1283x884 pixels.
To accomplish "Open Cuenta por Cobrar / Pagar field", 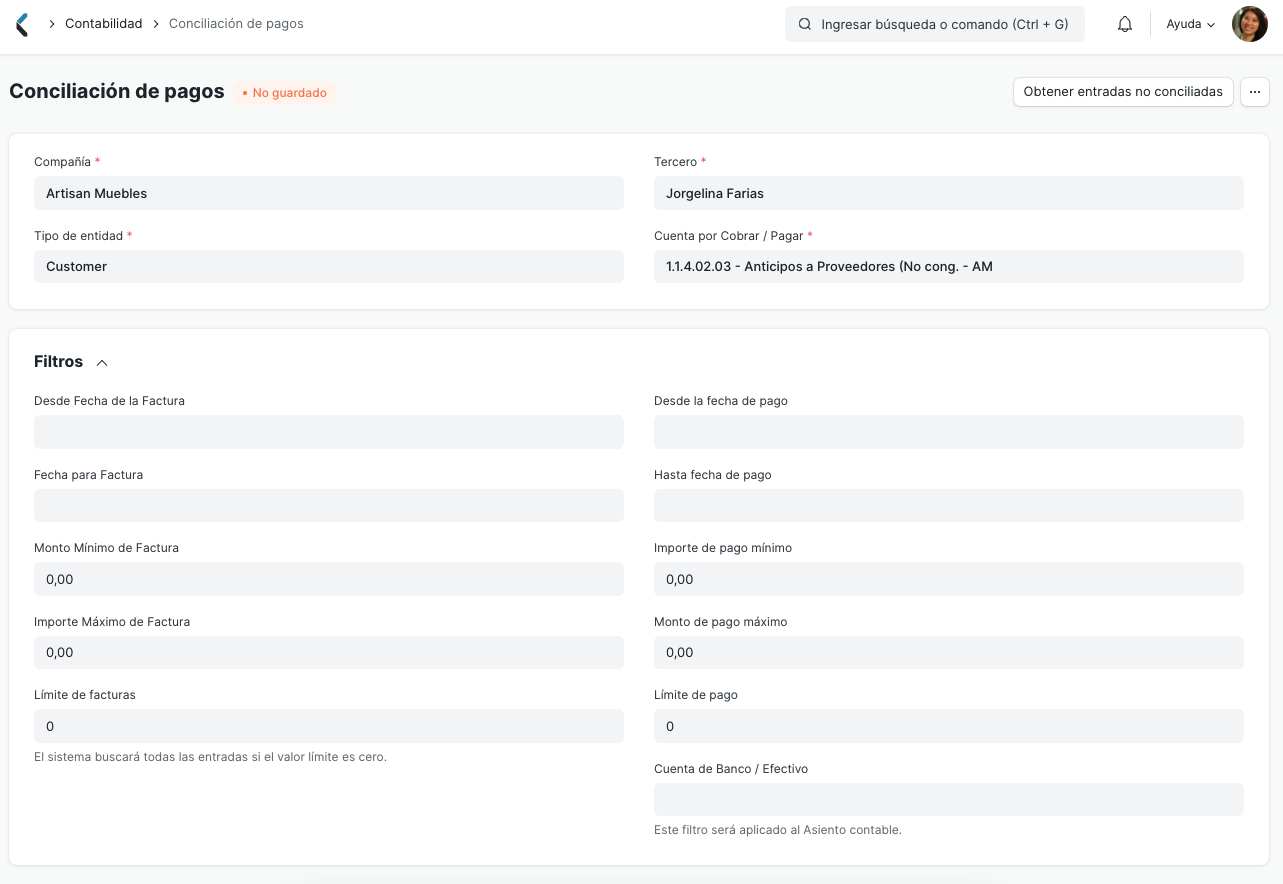I will (949, 267).
